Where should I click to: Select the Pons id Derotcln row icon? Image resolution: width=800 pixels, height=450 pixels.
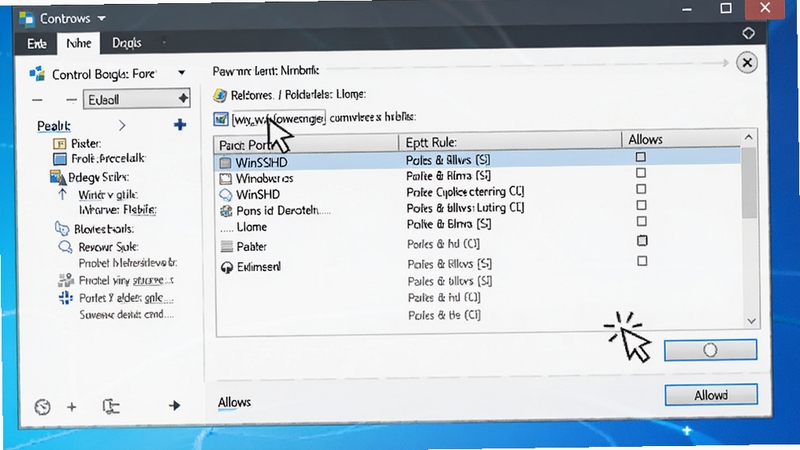point(226,211)
